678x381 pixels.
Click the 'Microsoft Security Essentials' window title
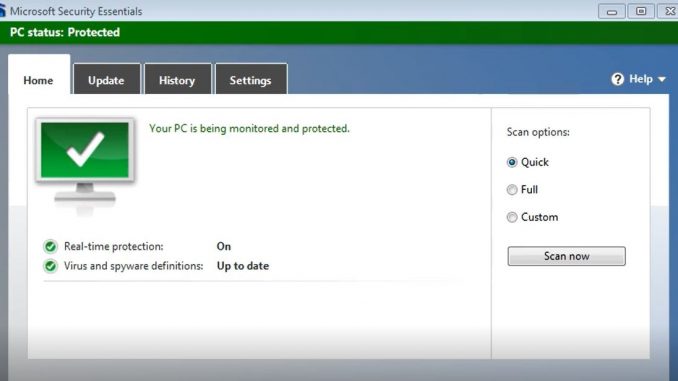tap(76, 11)
